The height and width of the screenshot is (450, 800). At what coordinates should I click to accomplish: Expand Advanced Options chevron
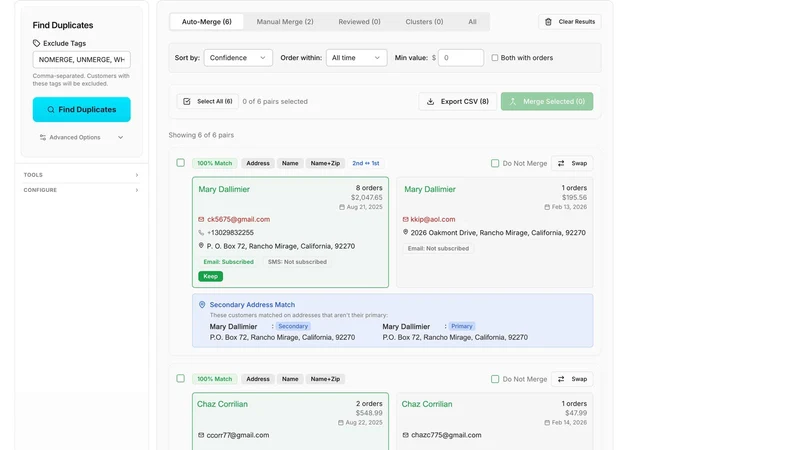(120, 137)
